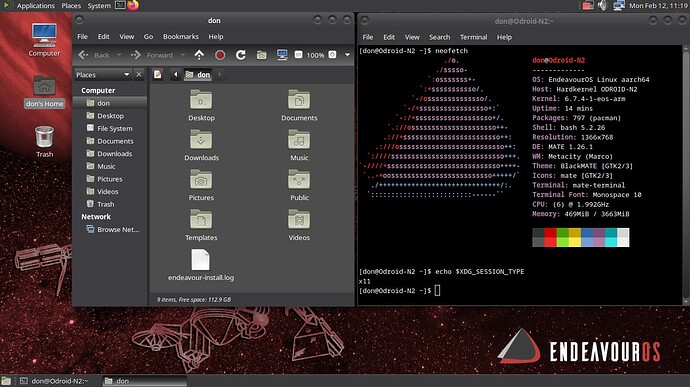
Task: Open the network icon in system tray
Action: [x=619, y=5]
